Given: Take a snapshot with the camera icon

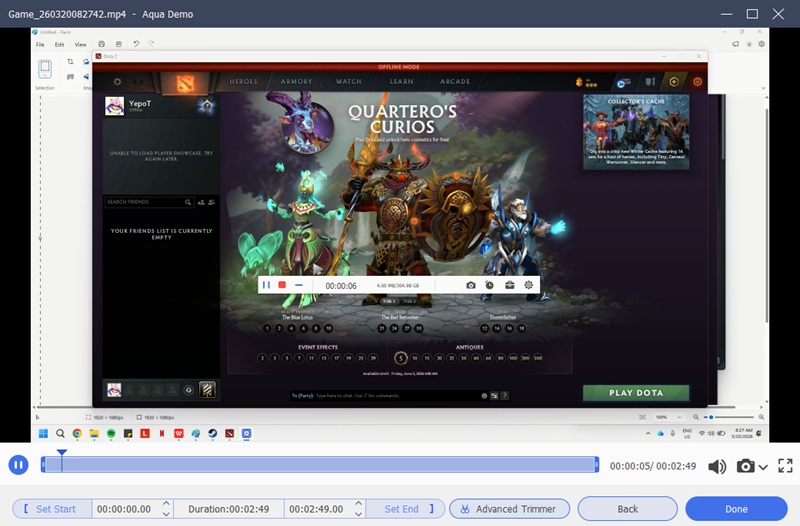Looking at the screenshot, I should (x=745, y=466).
